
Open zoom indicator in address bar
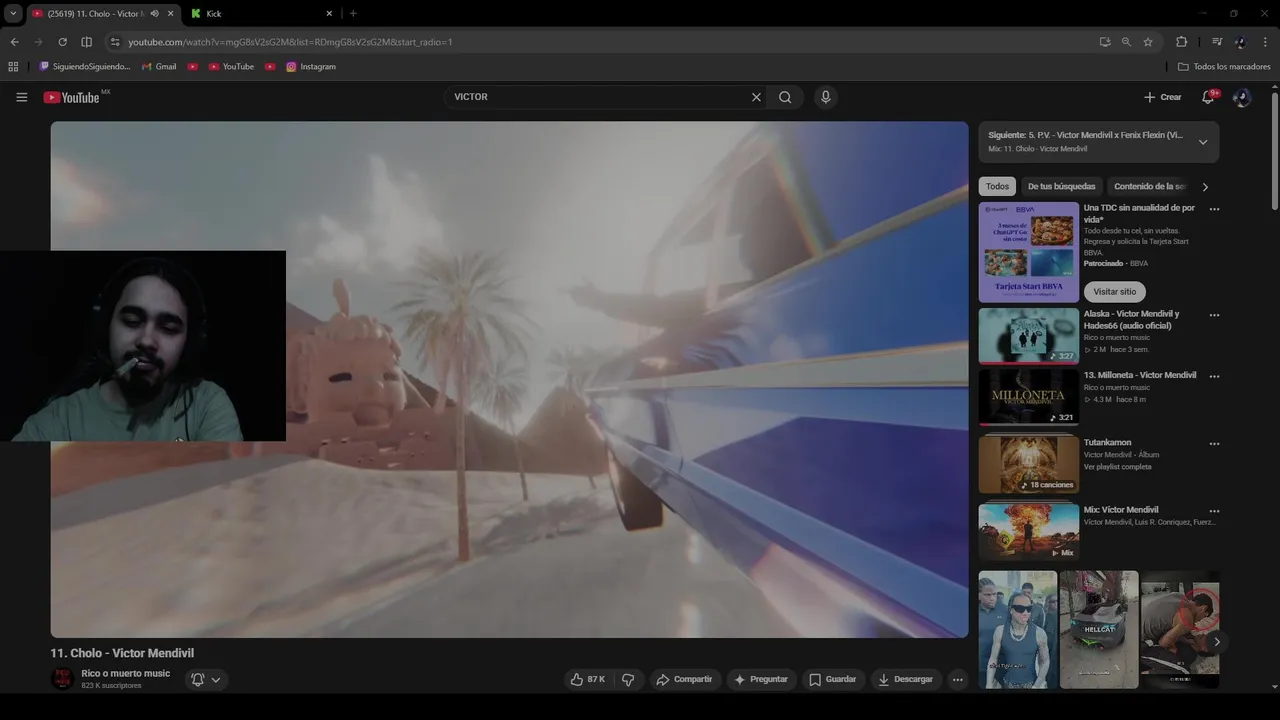click(x=1126, y=42)
